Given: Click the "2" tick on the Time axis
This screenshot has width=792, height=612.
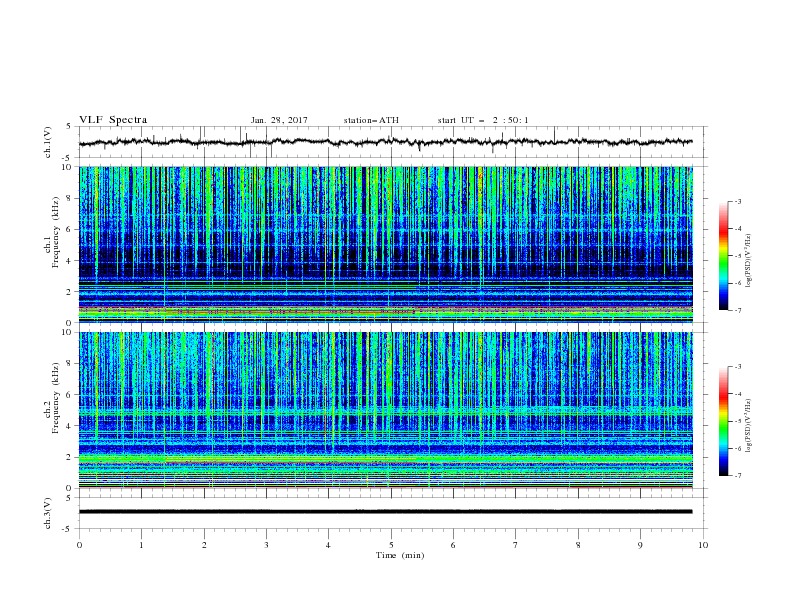Looking at the screenshot, I should pos(204,545).
